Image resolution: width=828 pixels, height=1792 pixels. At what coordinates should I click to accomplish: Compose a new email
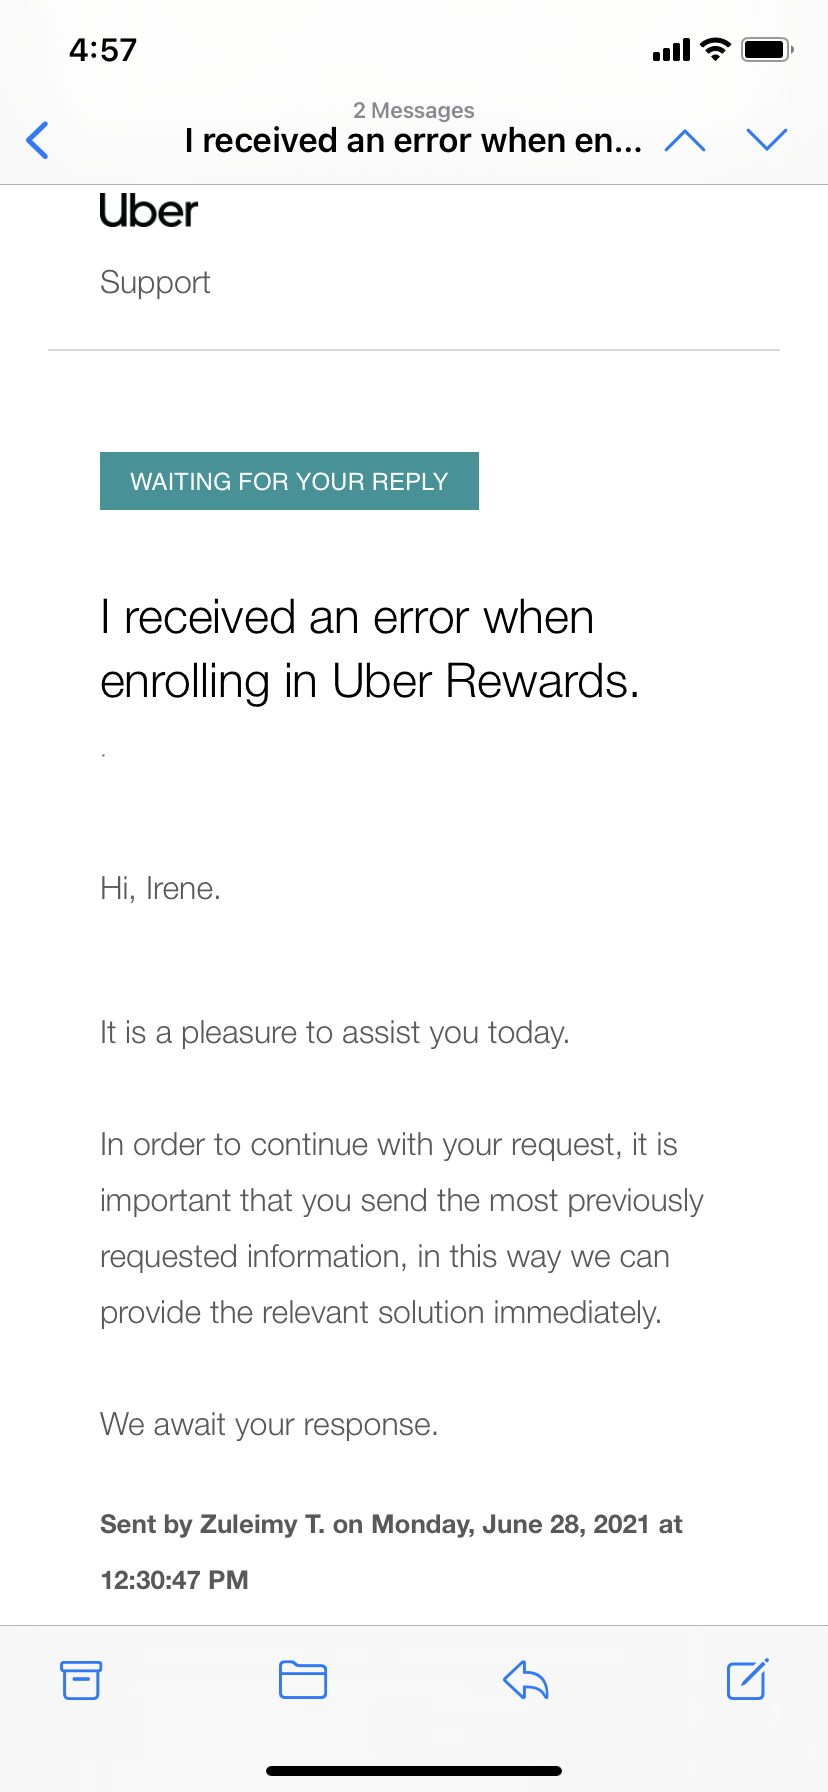click(x=747, y=1680)
